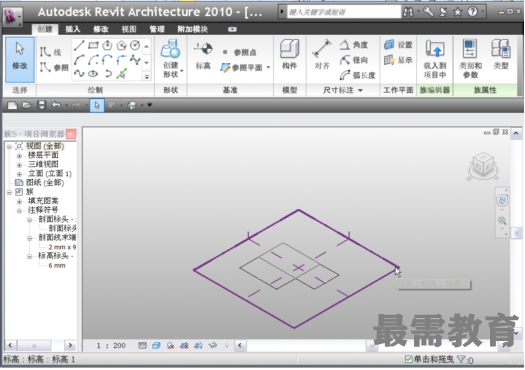
Task: Click Create Form (创建形状) icon
Action: (170, 49)
